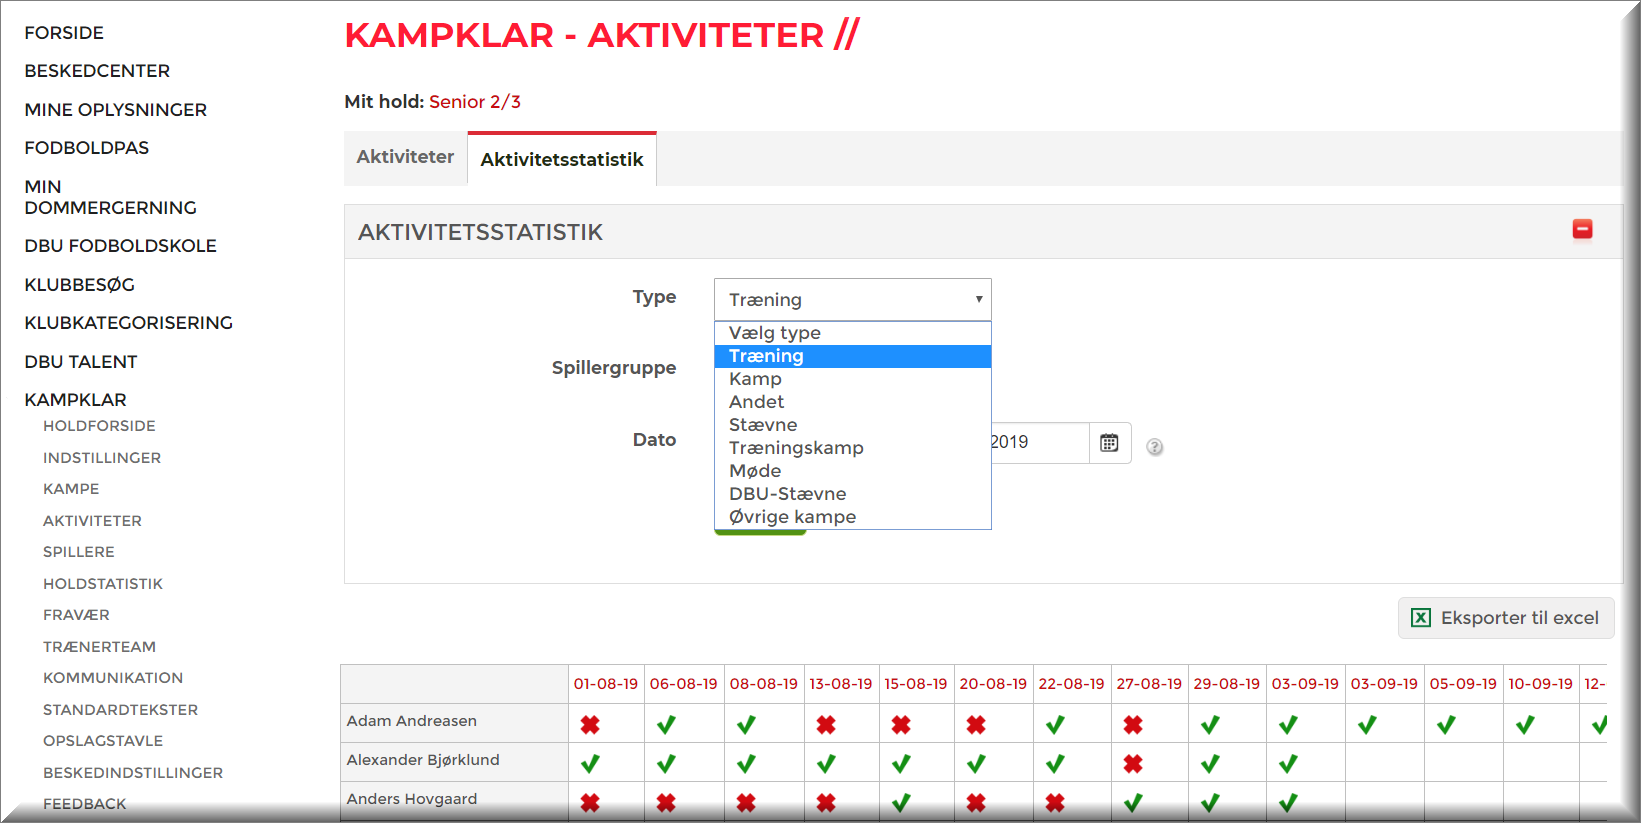1641x823 pixels.
Task: Open FODBOLDPAS menu item
Action: click(x=87, y=148)
